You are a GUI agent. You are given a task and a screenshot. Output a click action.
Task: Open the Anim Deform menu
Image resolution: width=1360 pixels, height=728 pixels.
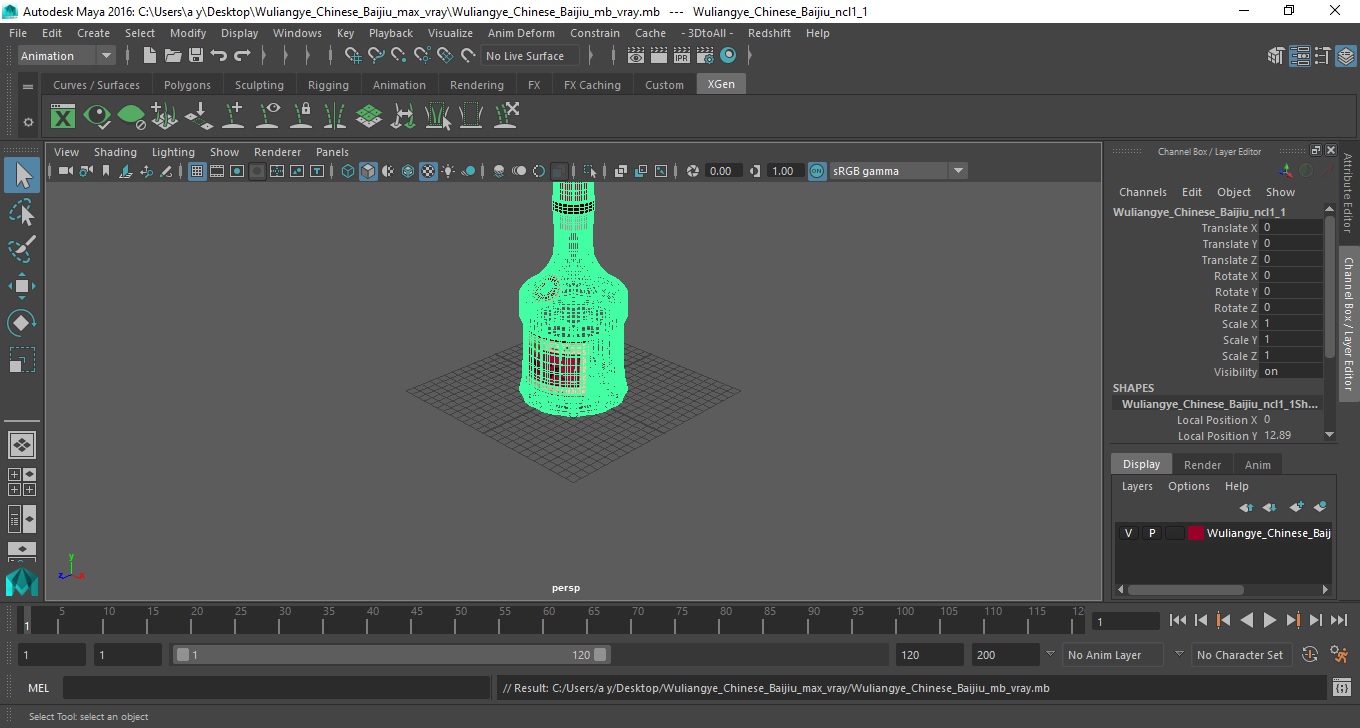click(521, 33)
